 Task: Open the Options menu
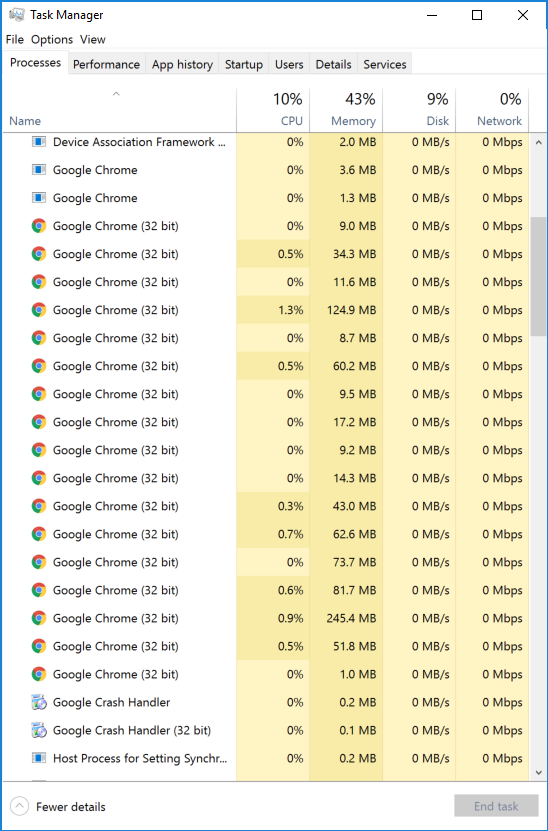(51, 39)
